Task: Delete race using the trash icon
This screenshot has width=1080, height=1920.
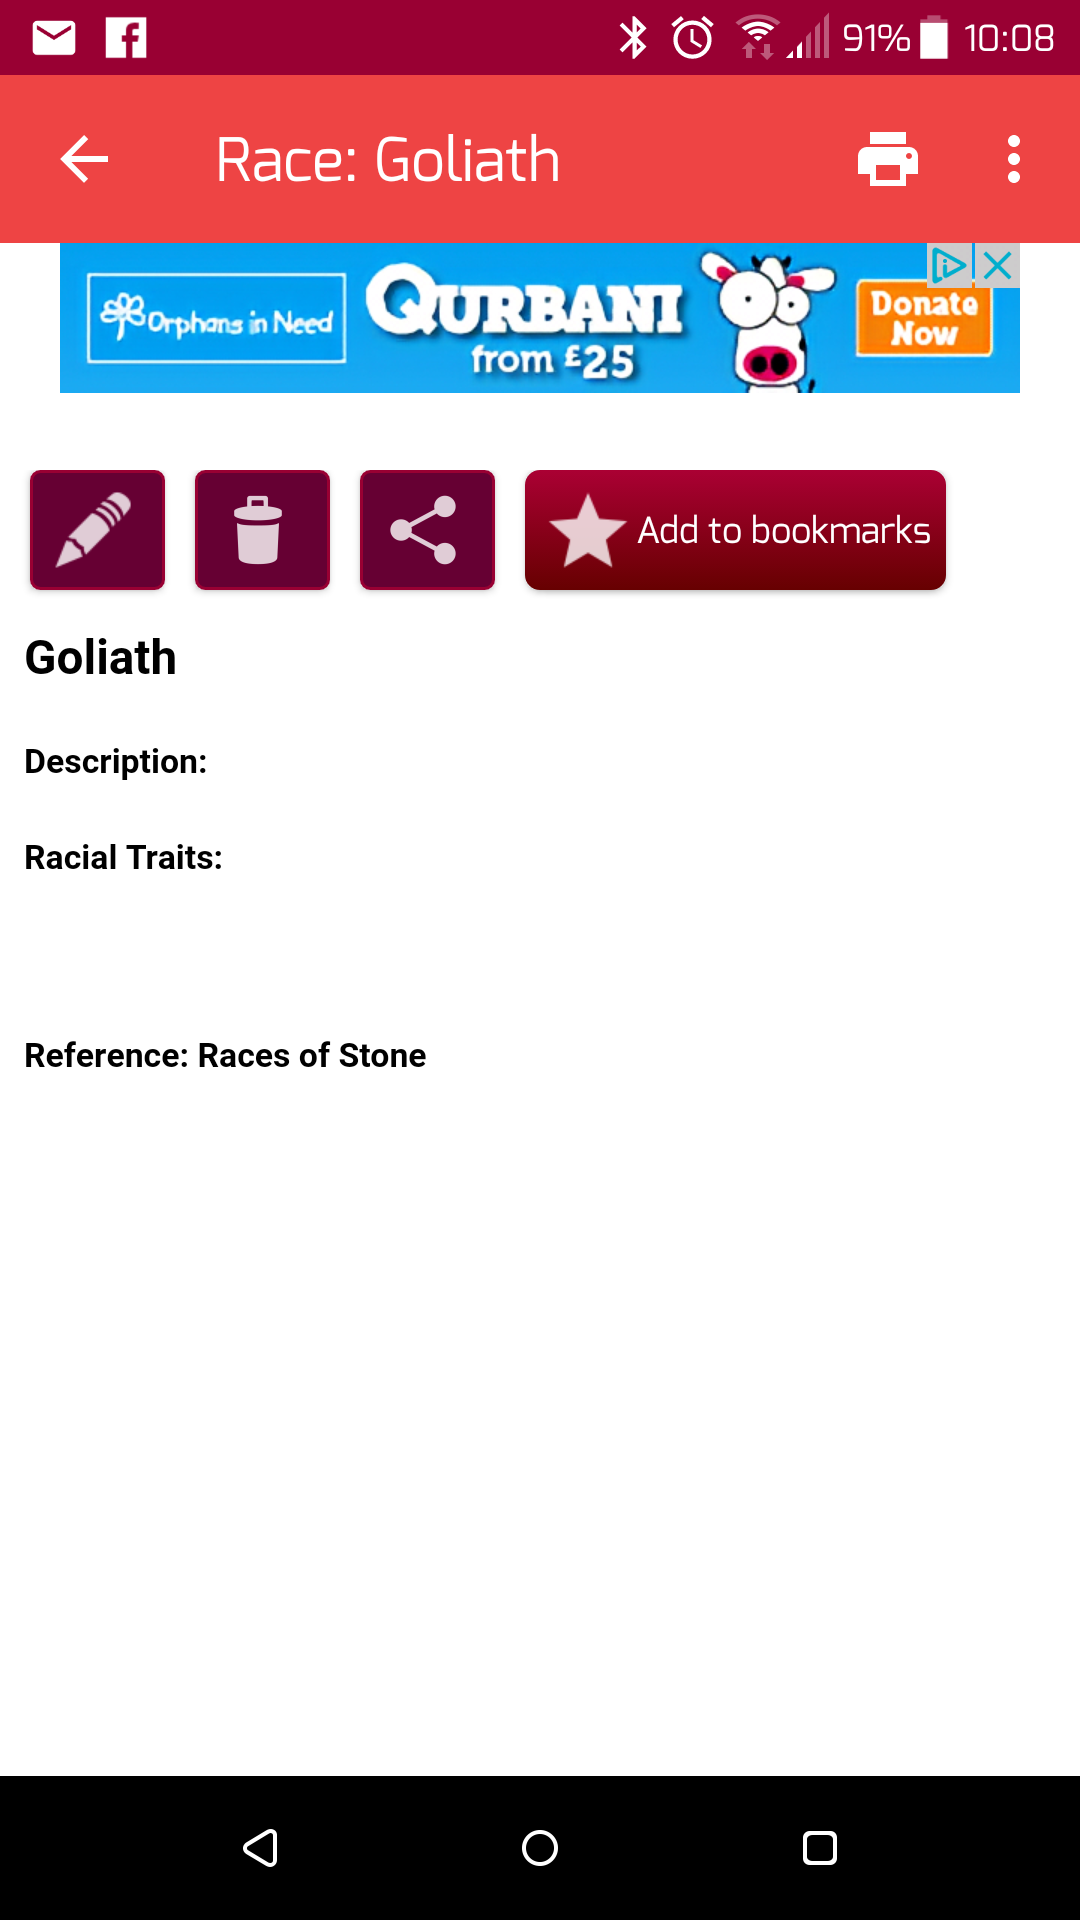Action: pos(262,530)
